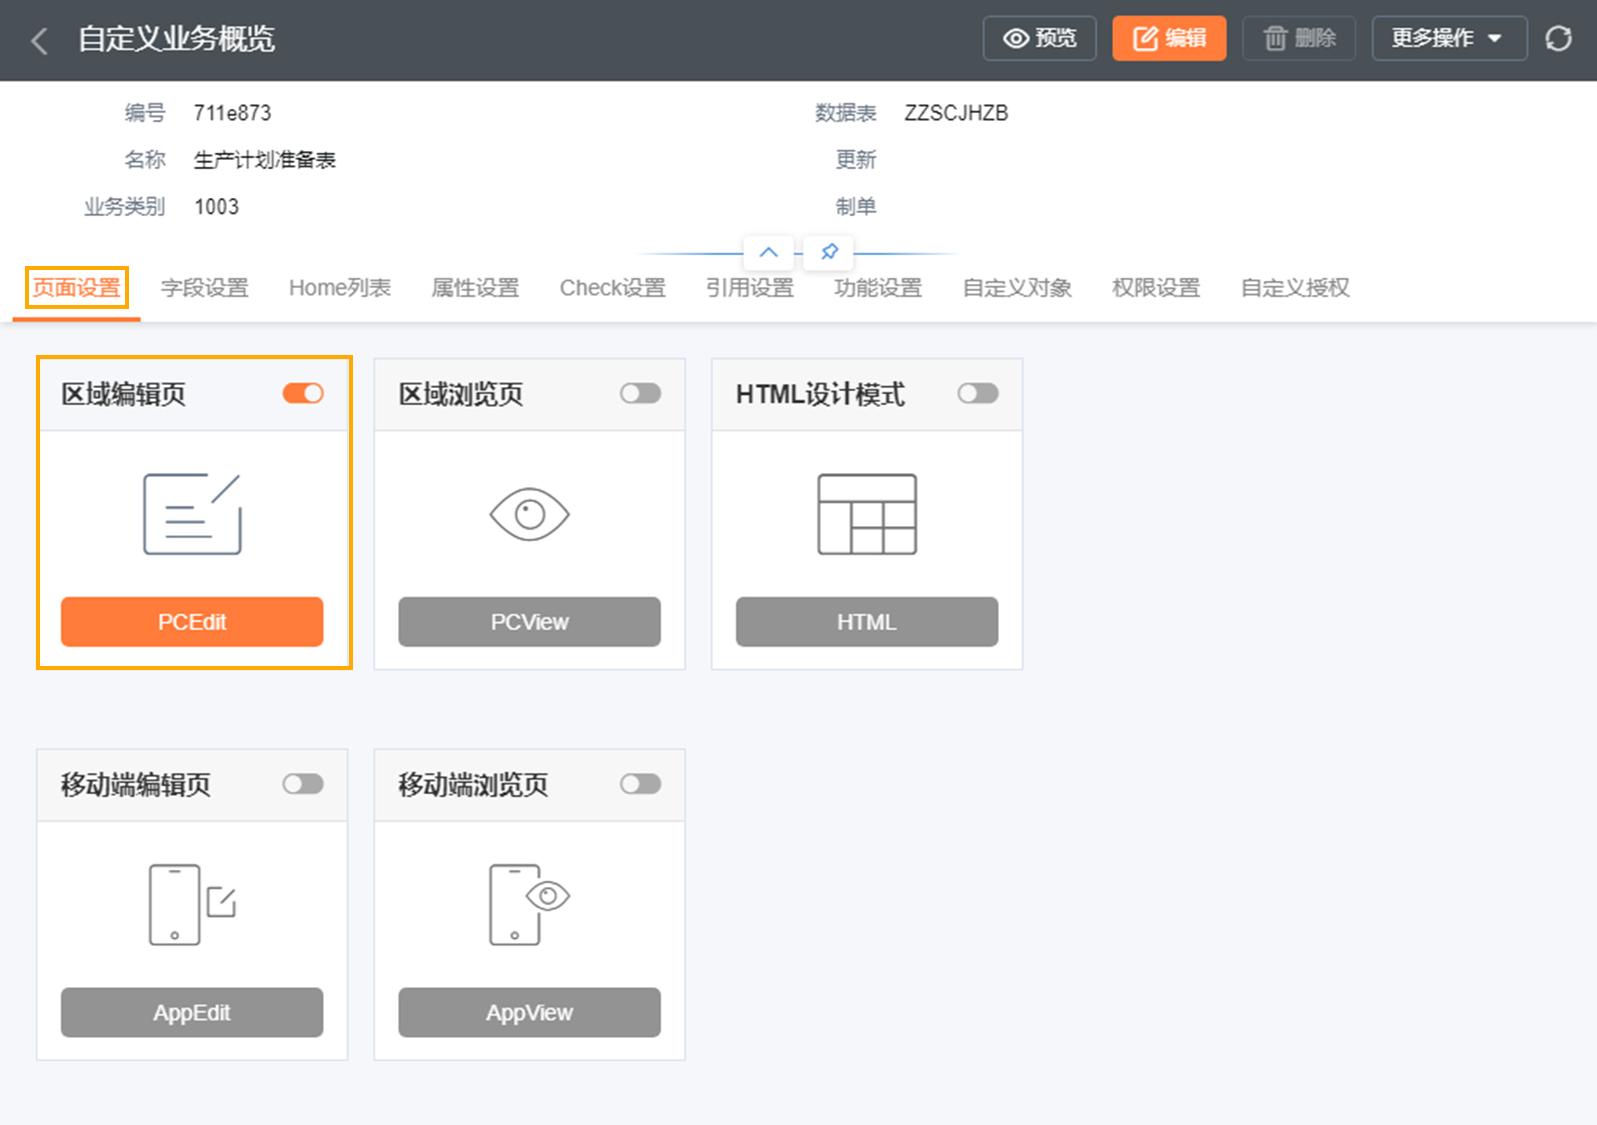Viewport: 1597px width, 1125px height.
Task: Click the phone edit icon in 移动端编辑页 card
Action: coord(192,904)
